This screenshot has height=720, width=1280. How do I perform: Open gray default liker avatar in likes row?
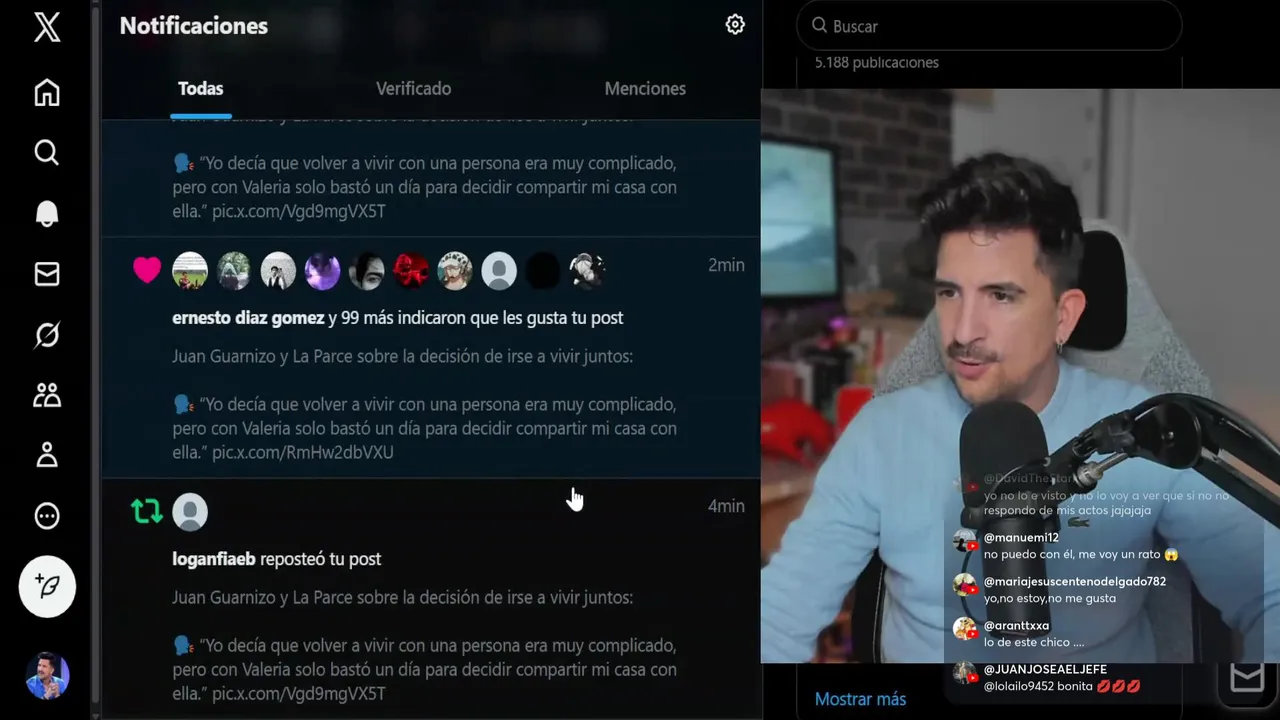pyautogui.click(x=499, y=270)
